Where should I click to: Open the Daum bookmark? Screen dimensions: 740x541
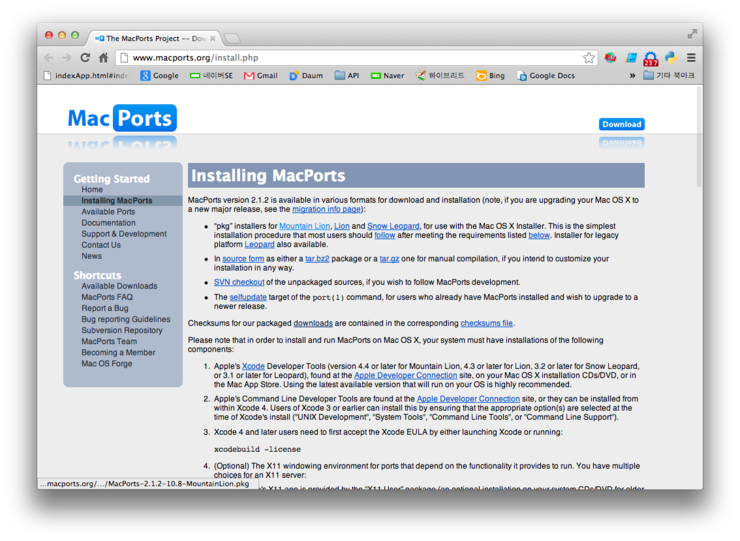pyautogui.click(x=306, y=76)
